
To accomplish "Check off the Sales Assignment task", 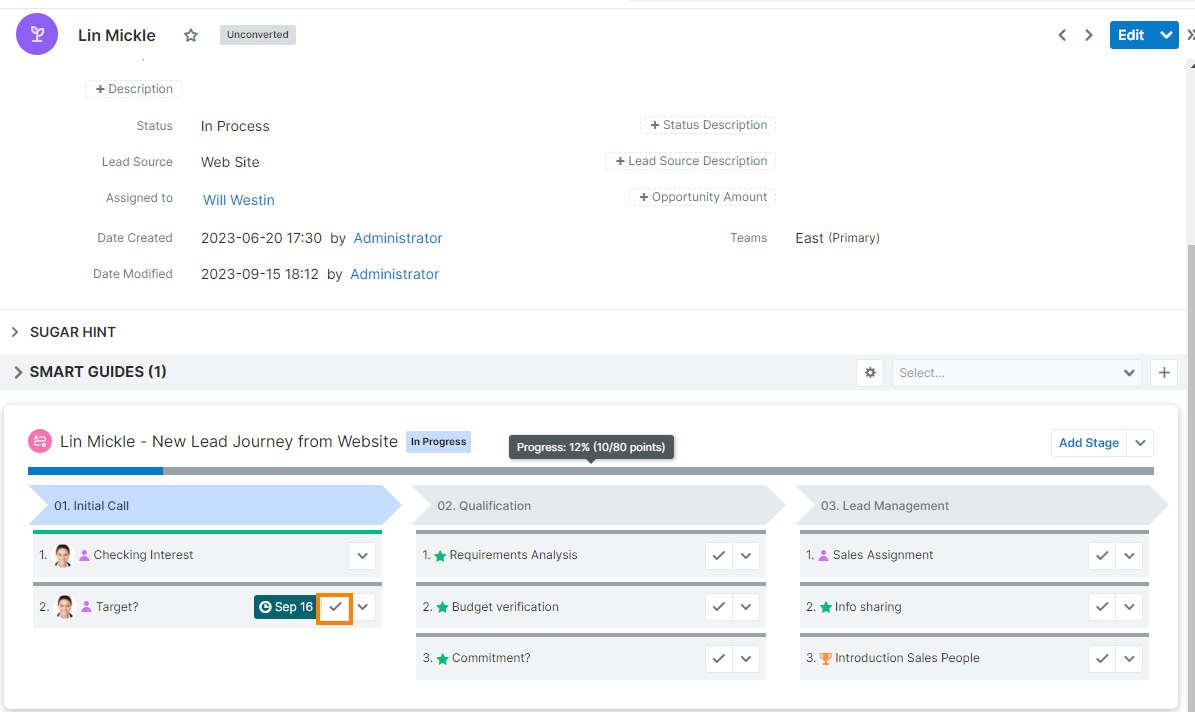I will tap(1102, 556).
